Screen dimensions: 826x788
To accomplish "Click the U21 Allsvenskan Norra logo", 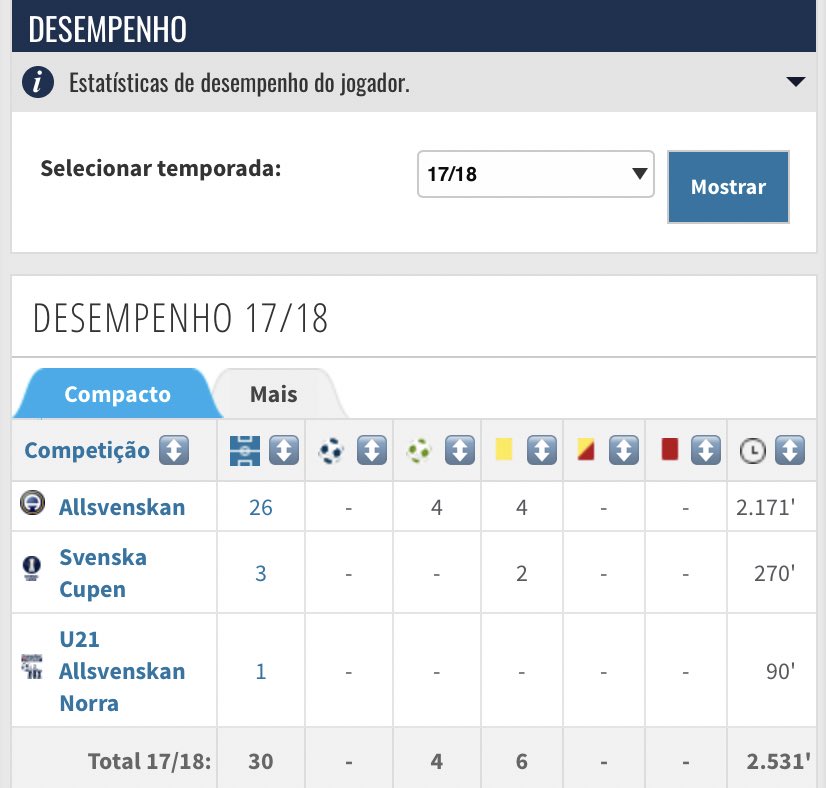I will click(31, 667).
